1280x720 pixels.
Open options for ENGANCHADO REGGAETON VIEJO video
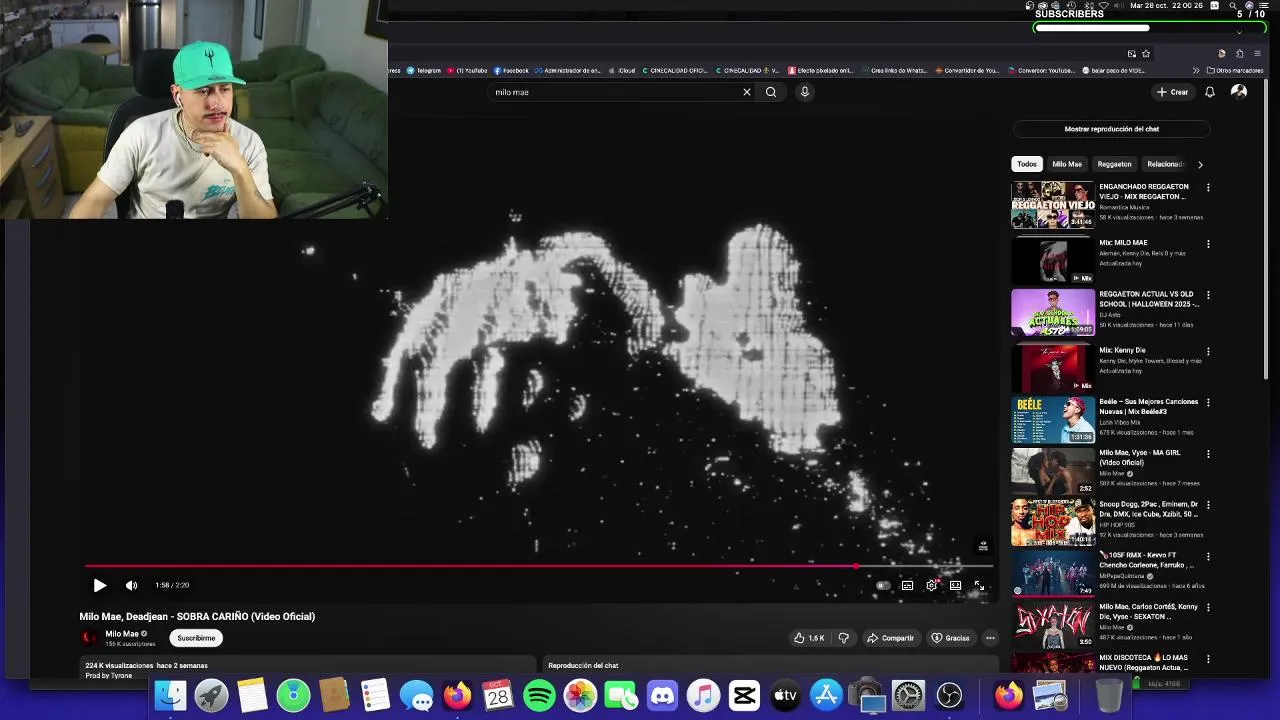coord(1208,187)
